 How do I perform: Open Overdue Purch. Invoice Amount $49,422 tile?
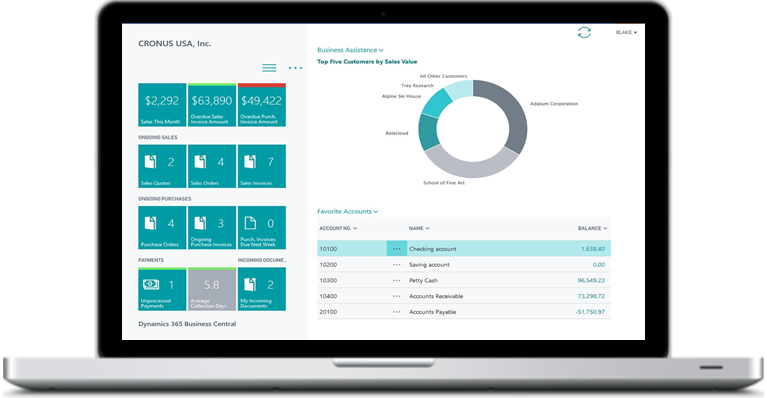click(x=262, y=105)
